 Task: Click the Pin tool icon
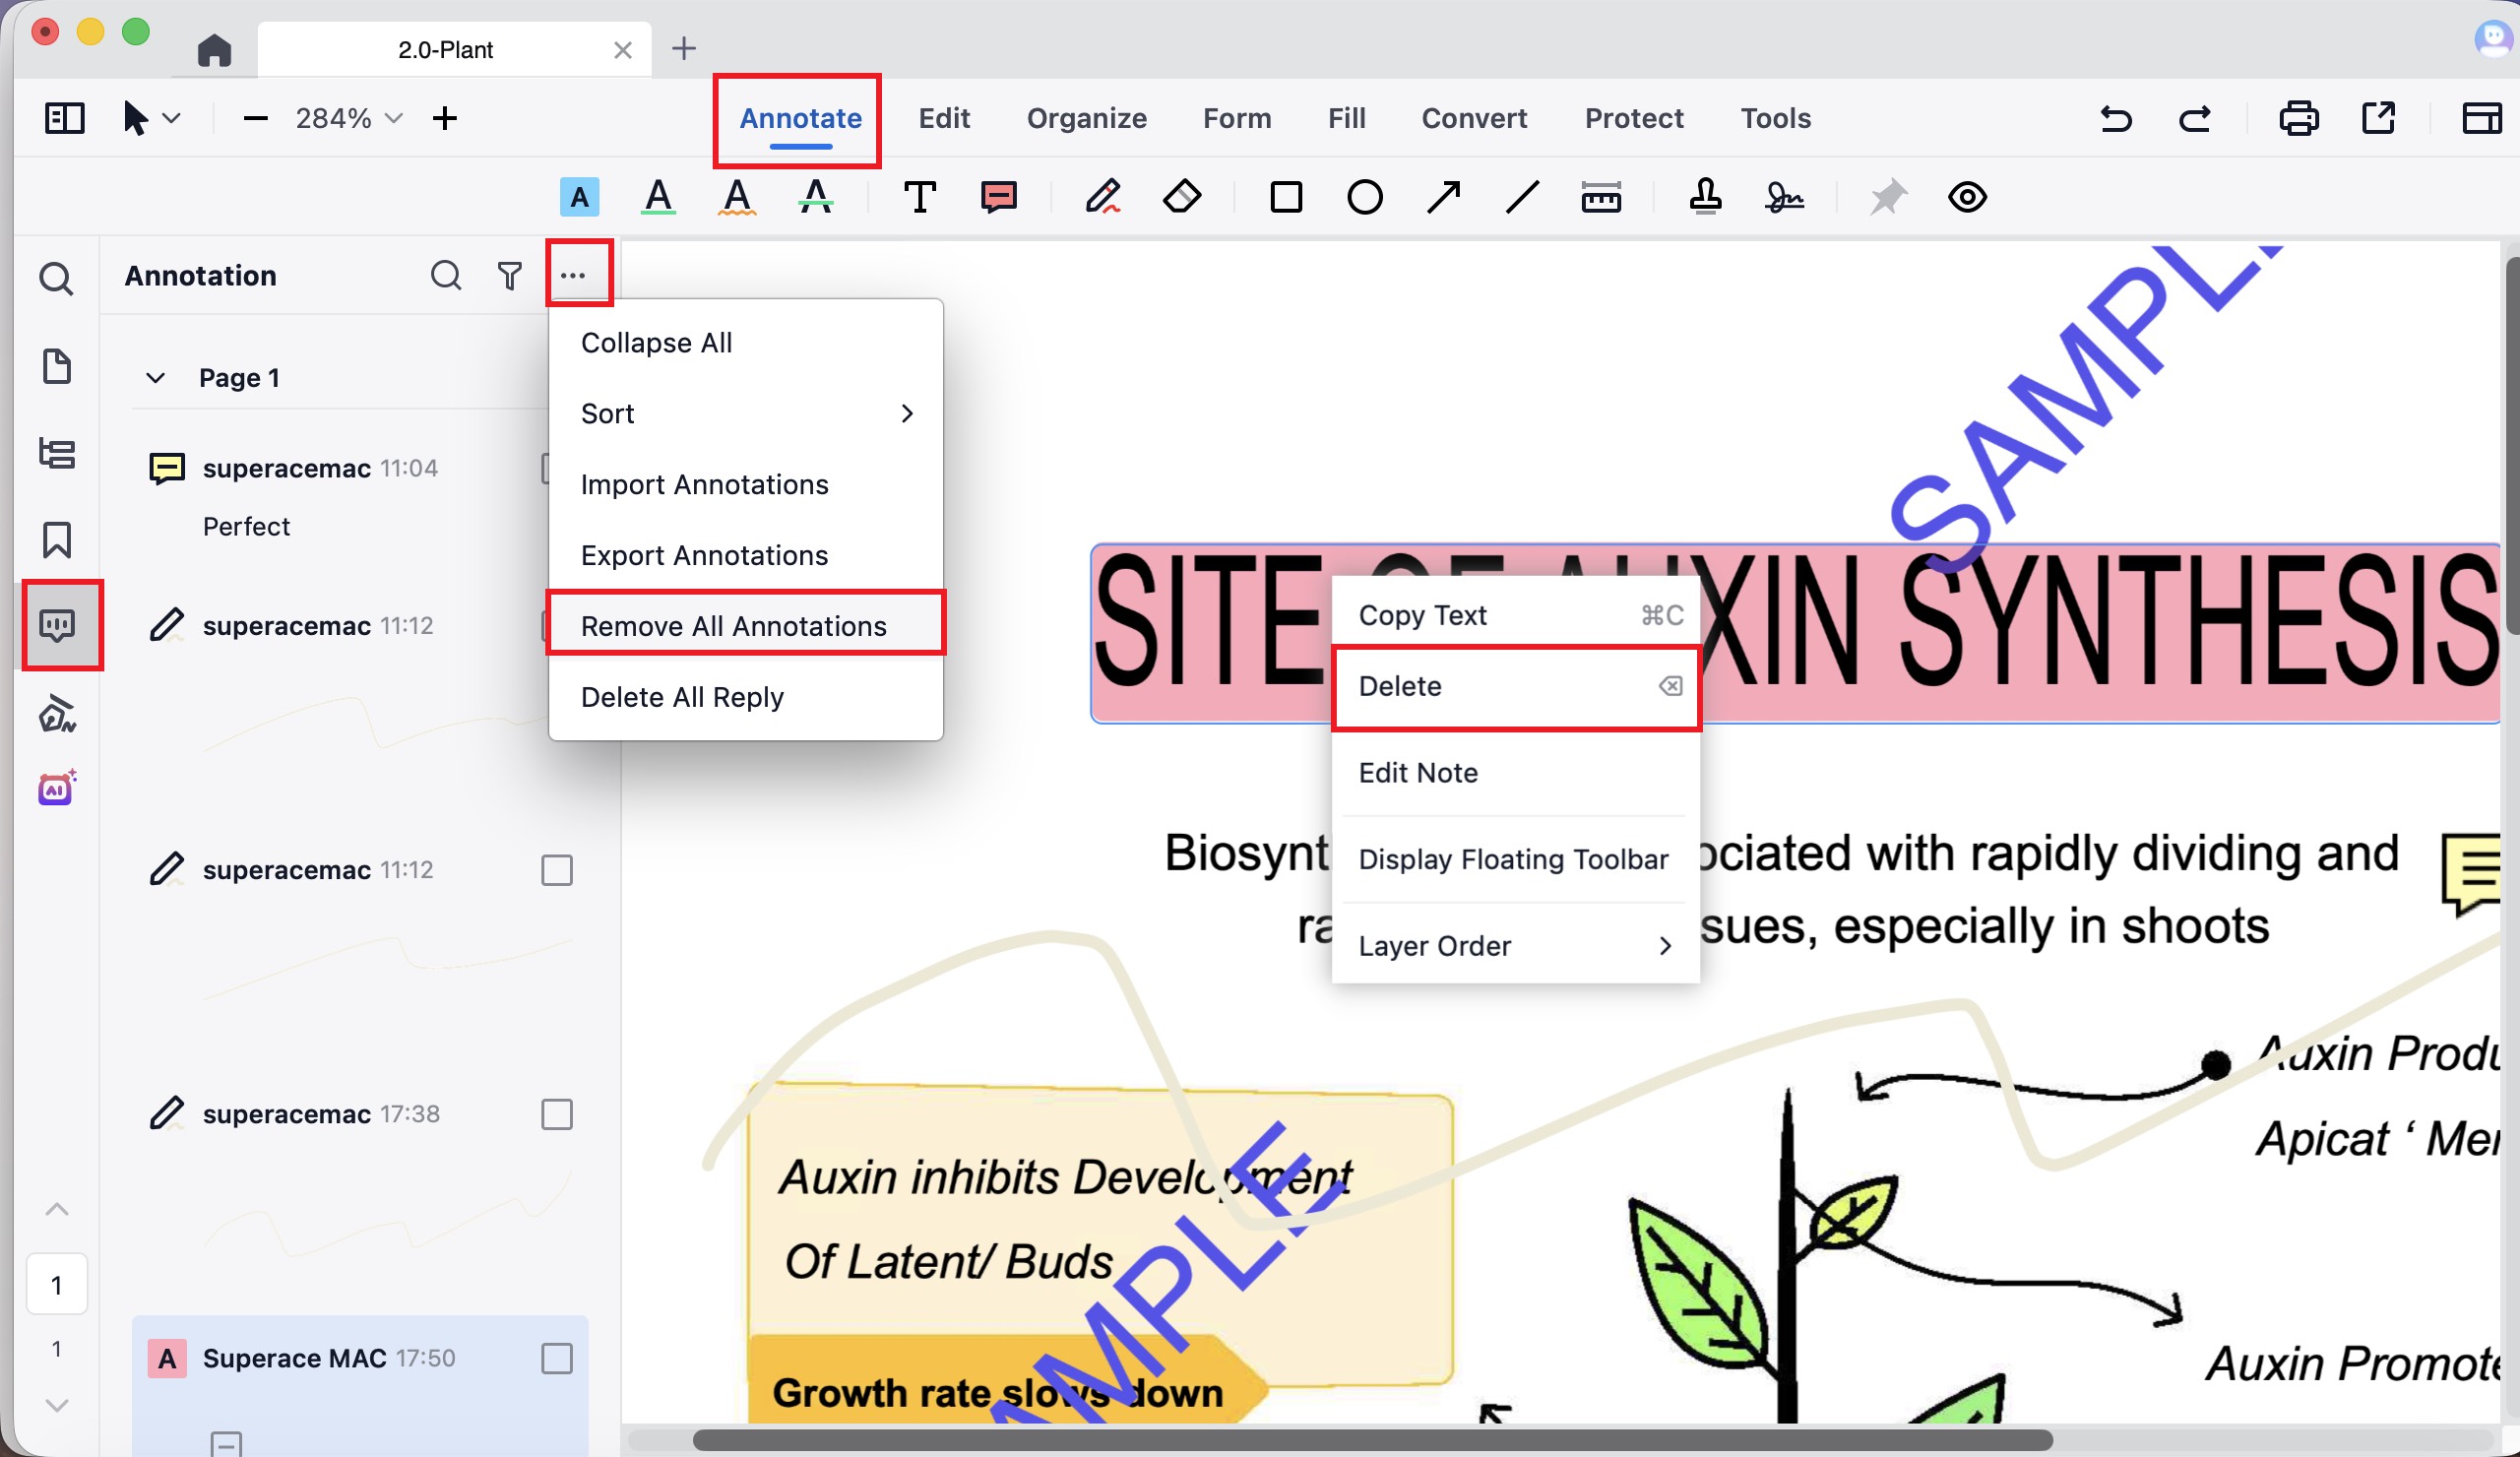pos(1888,197)
